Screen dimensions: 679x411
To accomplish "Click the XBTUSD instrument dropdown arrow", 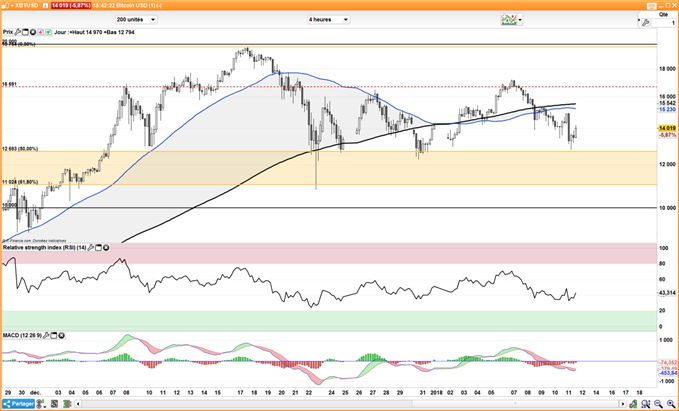I will pos(11,5).
